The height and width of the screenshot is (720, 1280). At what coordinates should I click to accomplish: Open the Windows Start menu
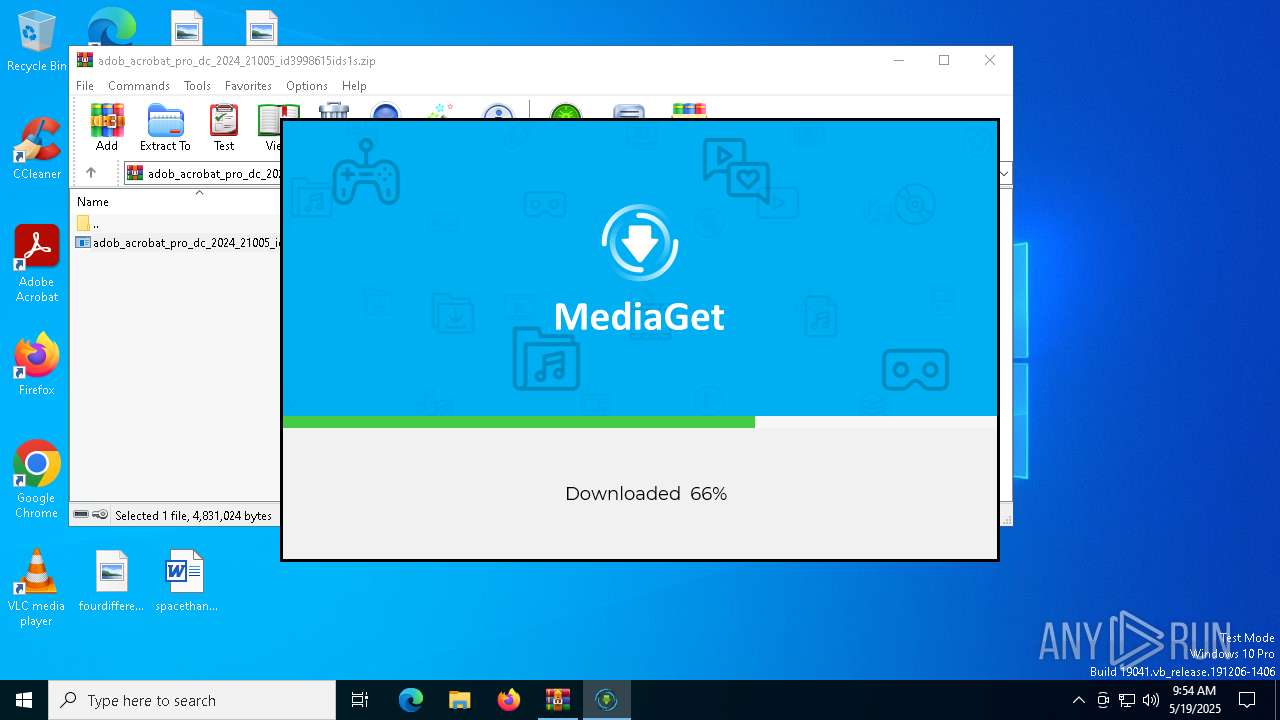24,700
